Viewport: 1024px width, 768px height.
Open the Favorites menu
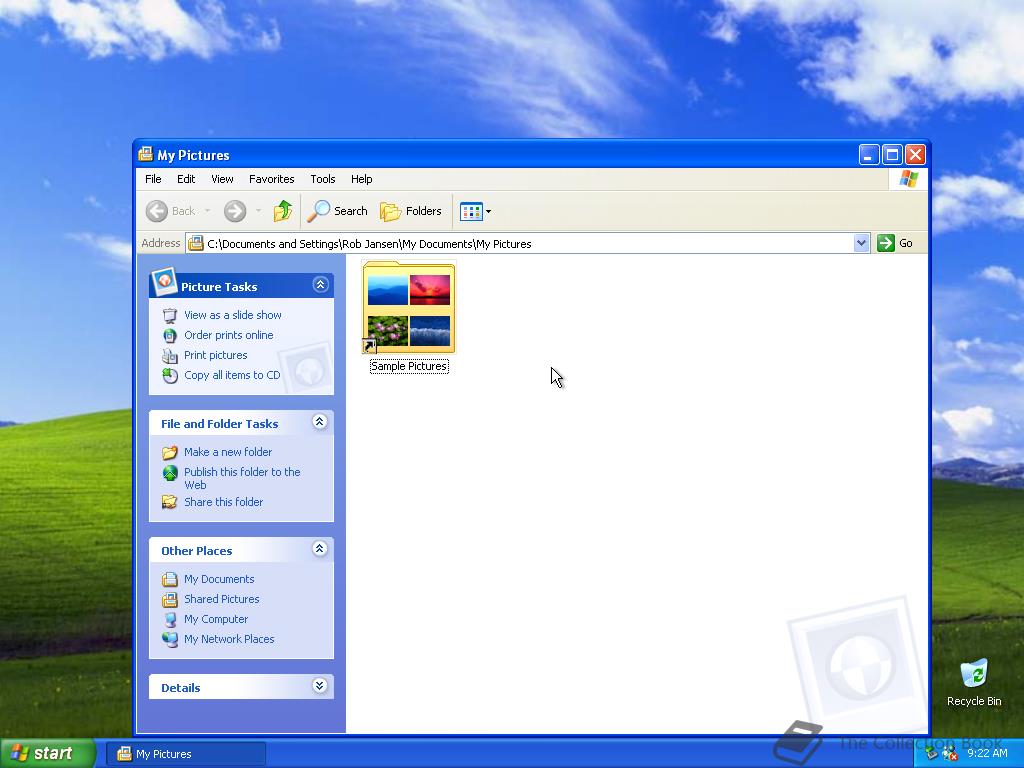tap(272, 179)
